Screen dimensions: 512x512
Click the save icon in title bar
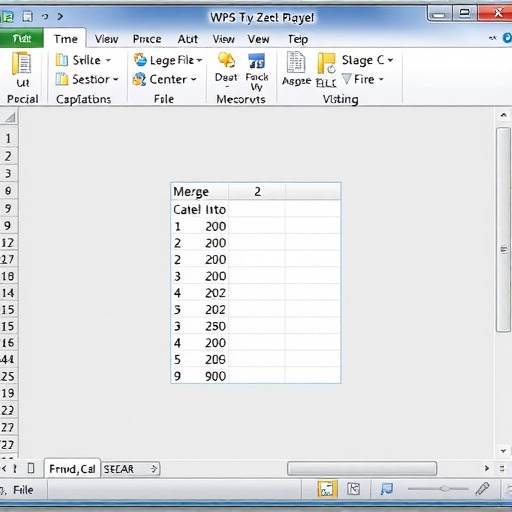click(x=27, y=16)
